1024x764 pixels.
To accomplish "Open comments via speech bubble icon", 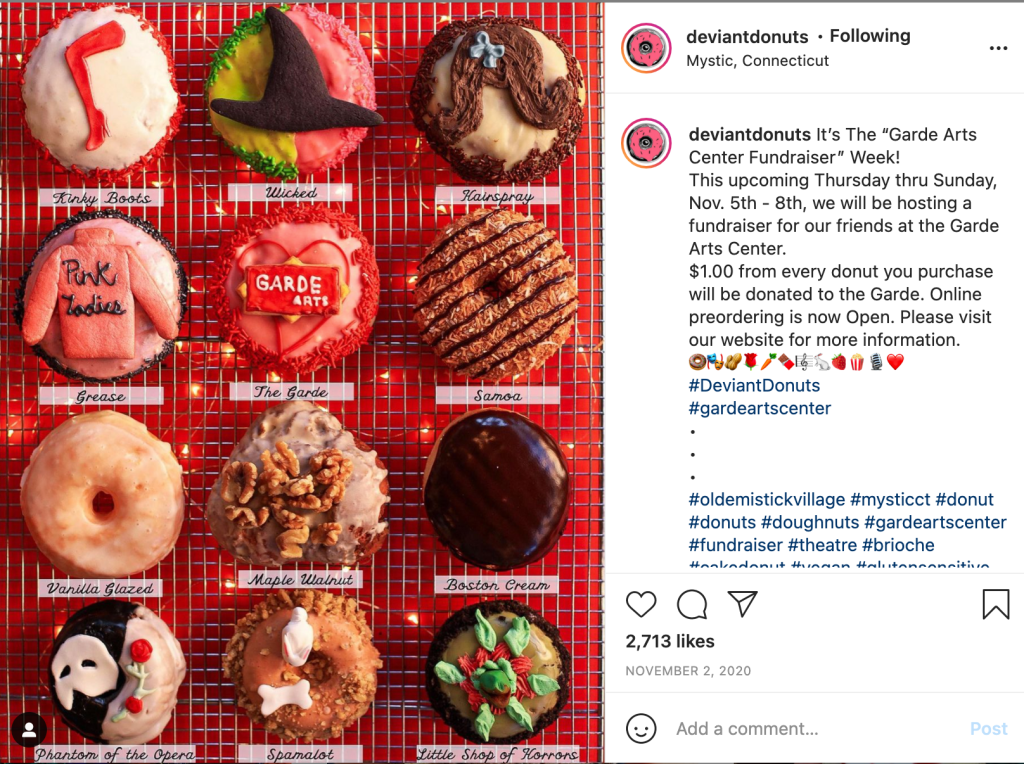I will [x=692, y=604].
